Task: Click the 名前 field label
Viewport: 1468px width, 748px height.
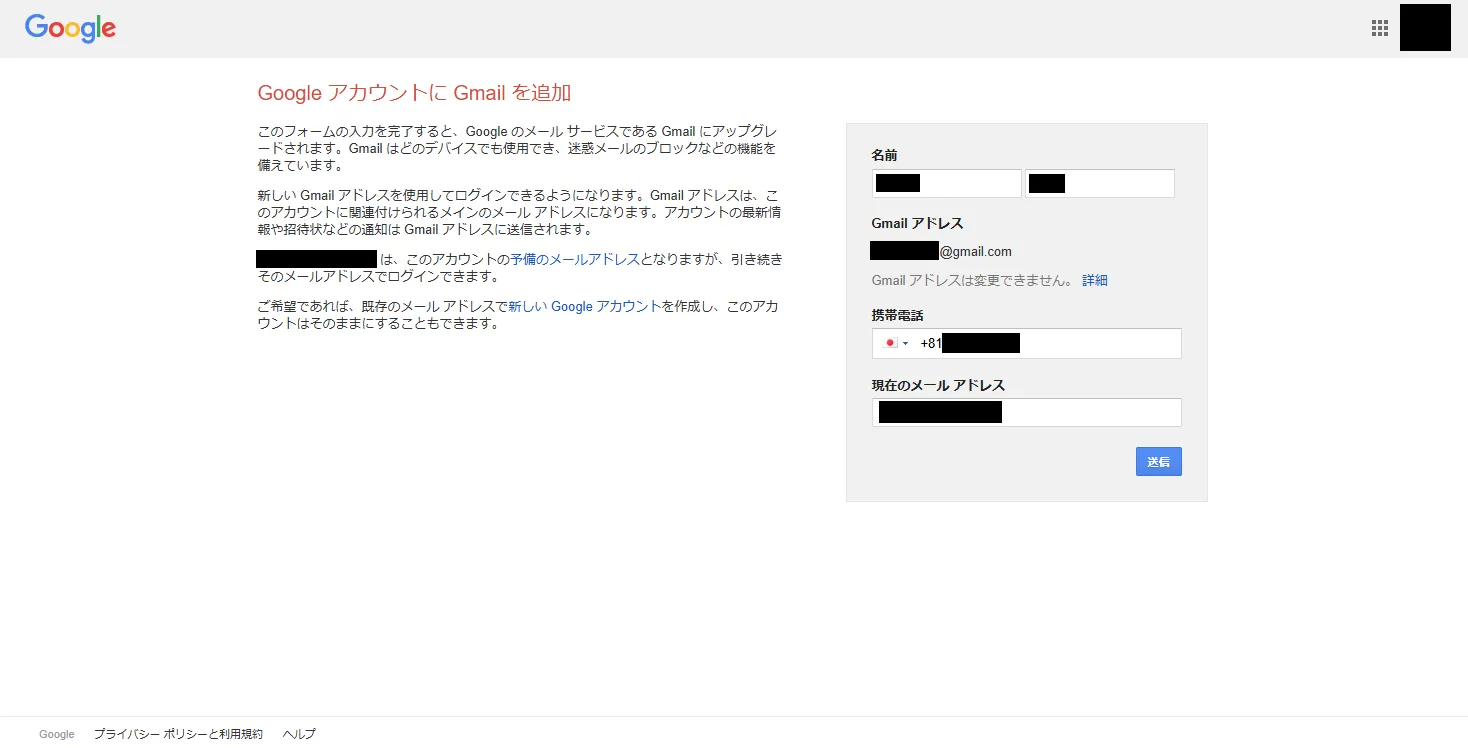Action: click(x=884, y=155)
